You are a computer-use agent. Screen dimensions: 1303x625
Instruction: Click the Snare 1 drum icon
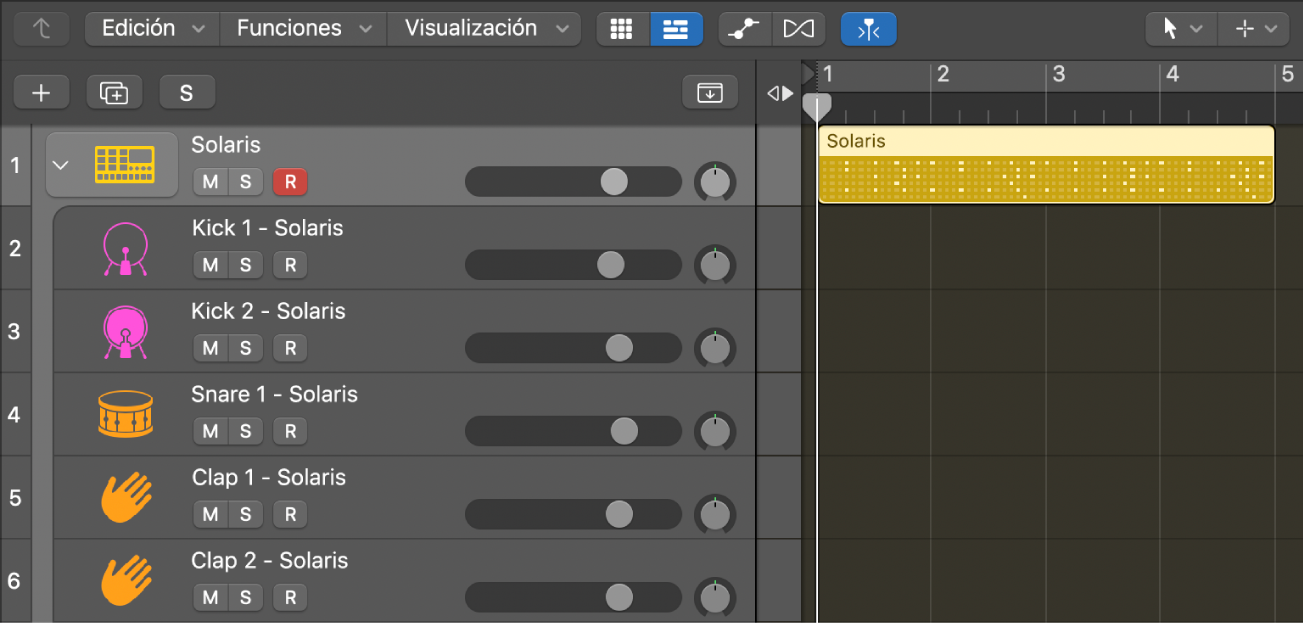(125, 414)
